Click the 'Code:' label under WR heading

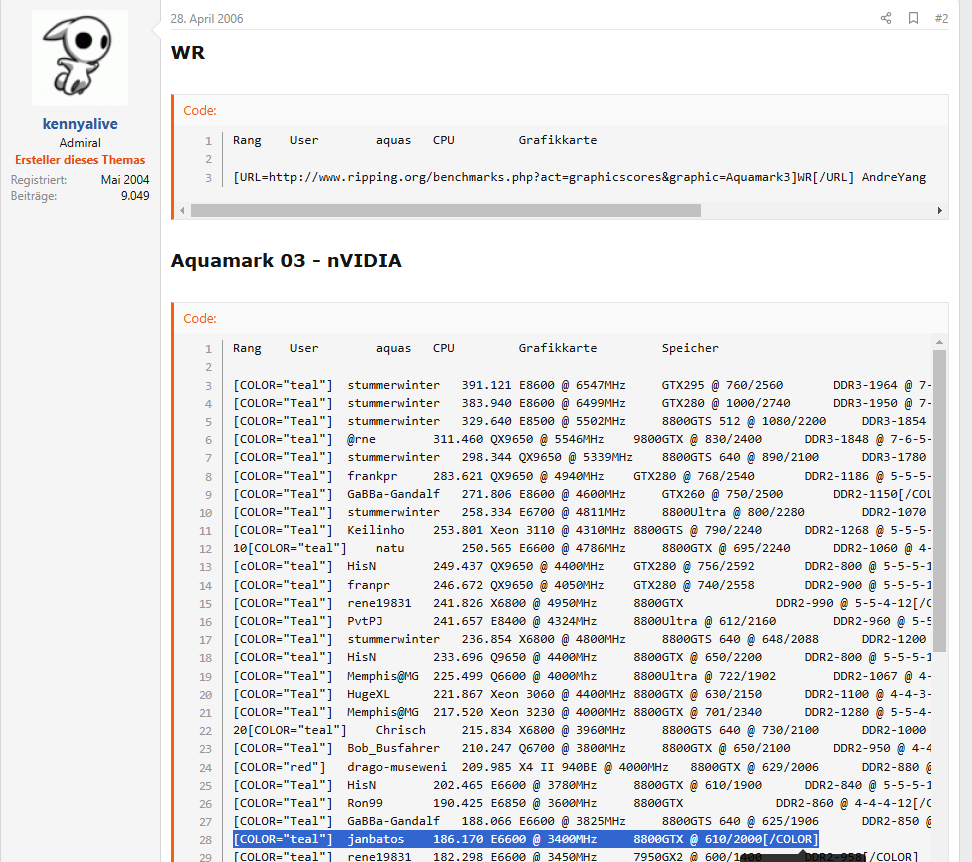click(200, 110)
